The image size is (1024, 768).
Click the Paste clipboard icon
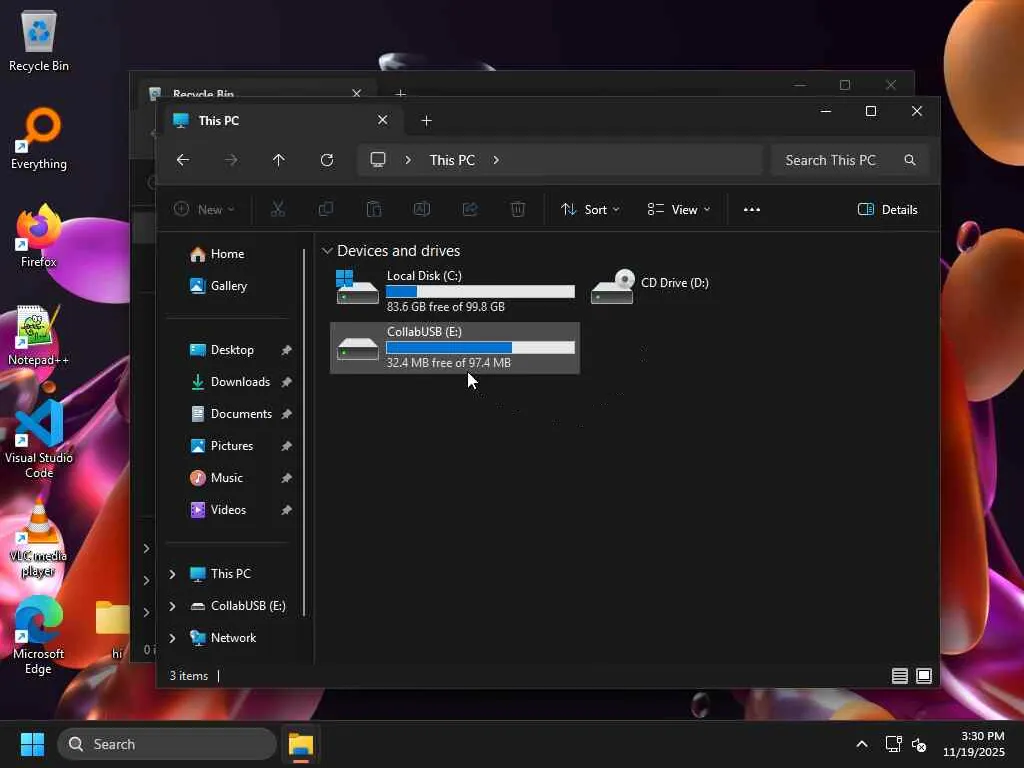tap(374, 209)
